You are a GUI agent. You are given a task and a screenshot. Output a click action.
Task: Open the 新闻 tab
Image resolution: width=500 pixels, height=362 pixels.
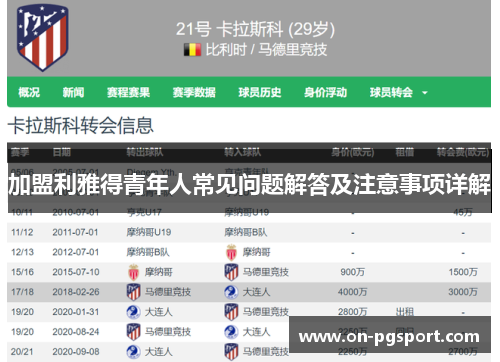73,92
